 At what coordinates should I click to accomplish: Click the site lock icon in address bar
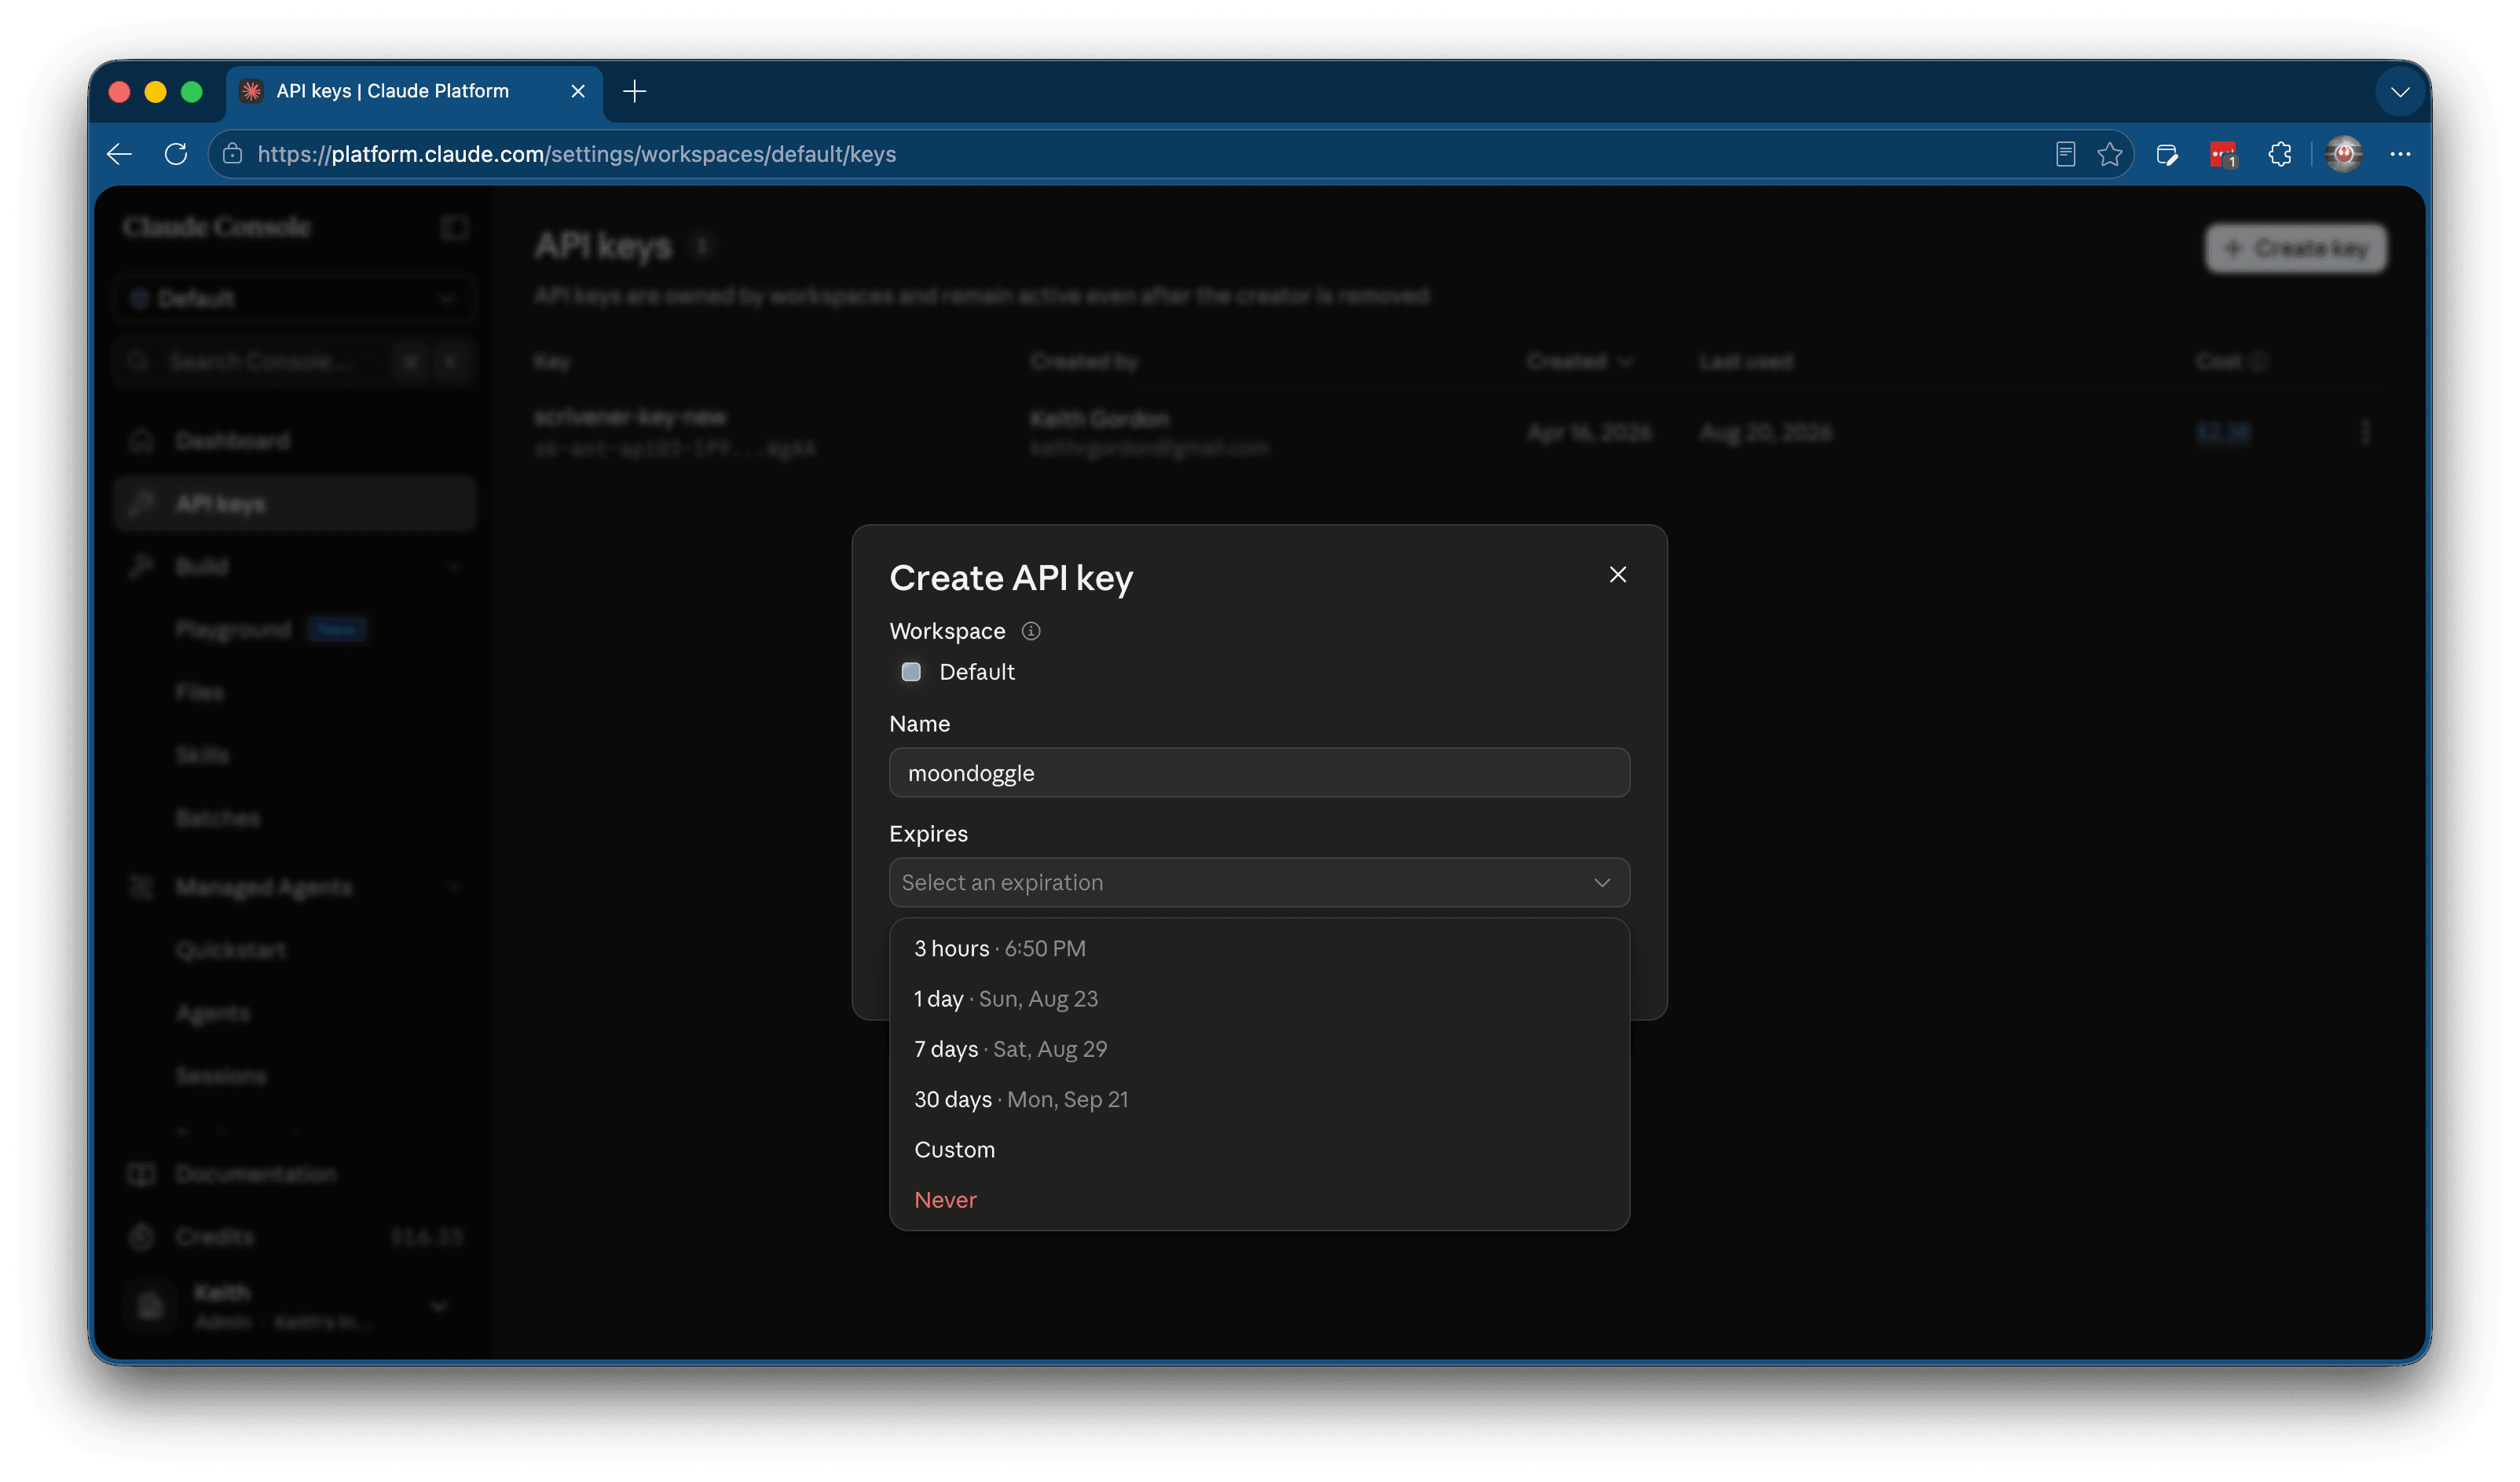point(232,154)
